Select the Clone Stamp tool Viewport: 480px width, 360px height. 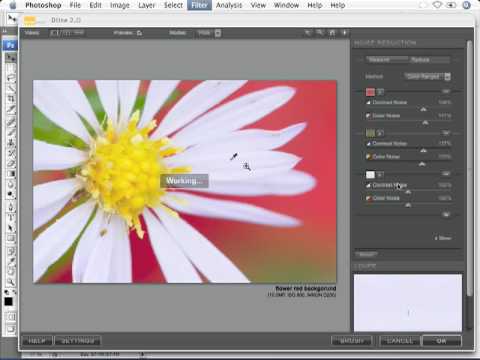(11, 143)
